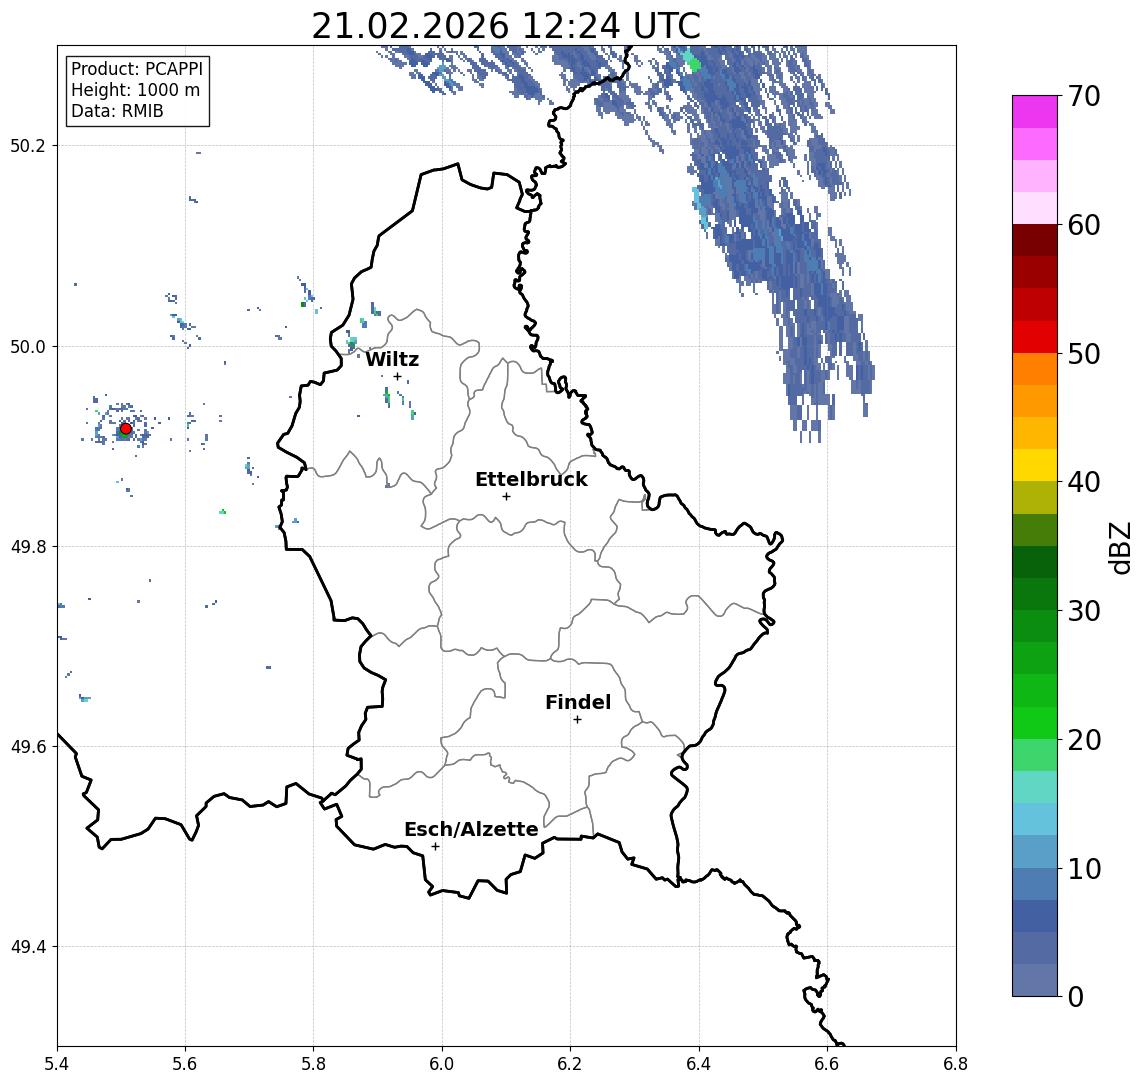Click the longitude axis label 6.8
This screenshot has height=1084, width=1145.
point(956,1064)
